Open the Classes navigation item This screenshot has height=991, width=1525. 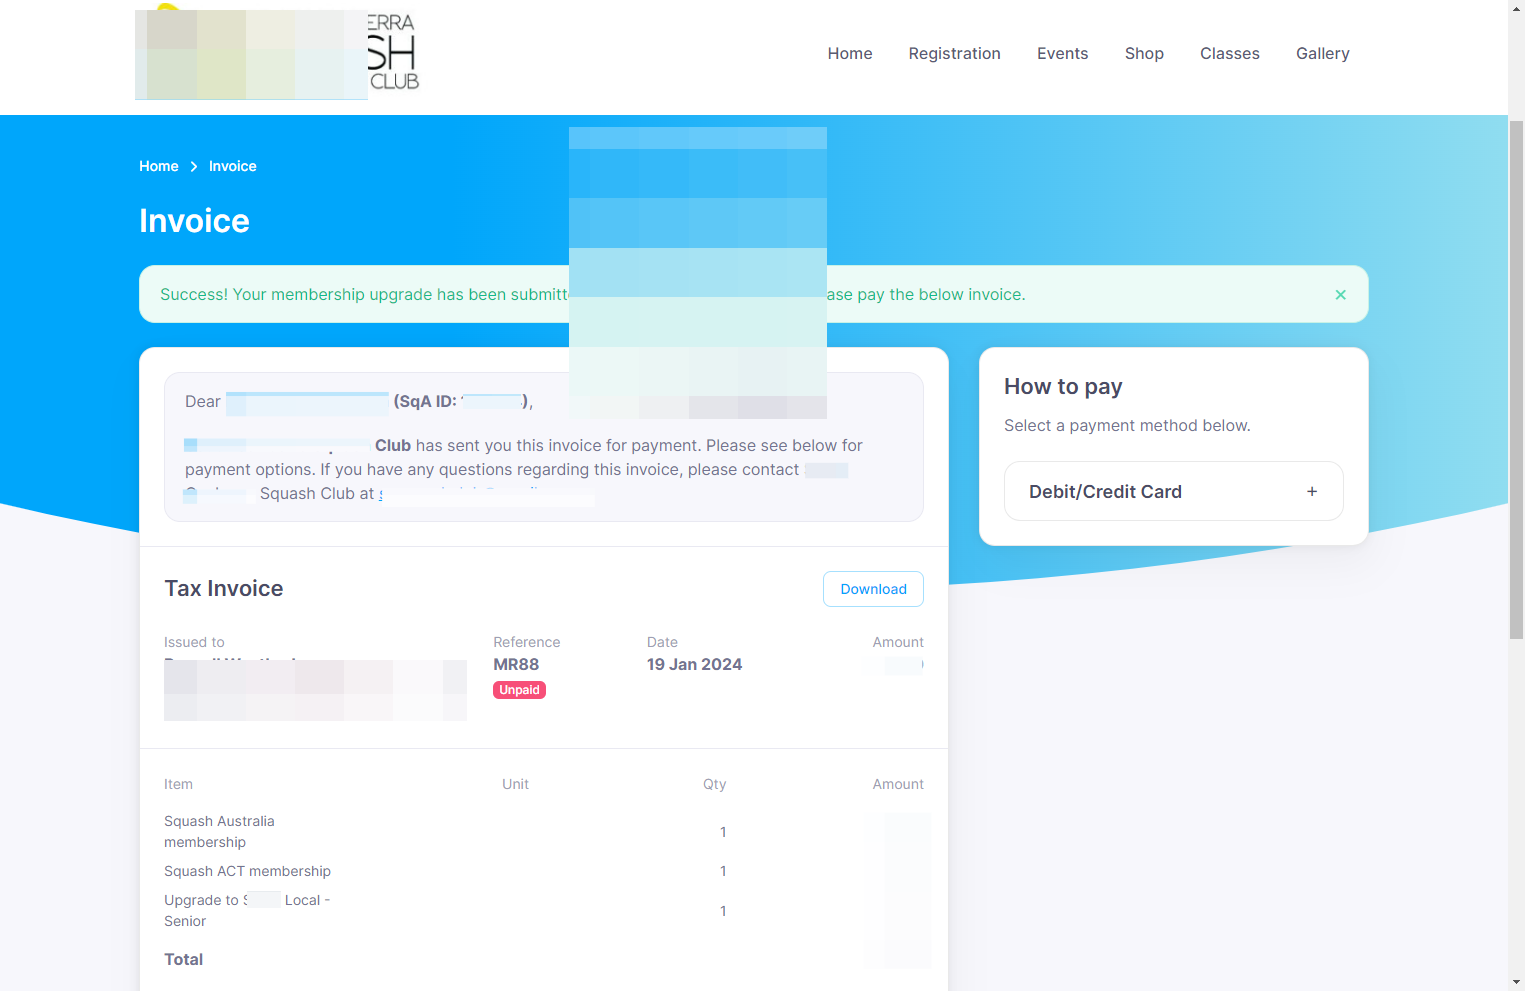[x=1229, y=54]
